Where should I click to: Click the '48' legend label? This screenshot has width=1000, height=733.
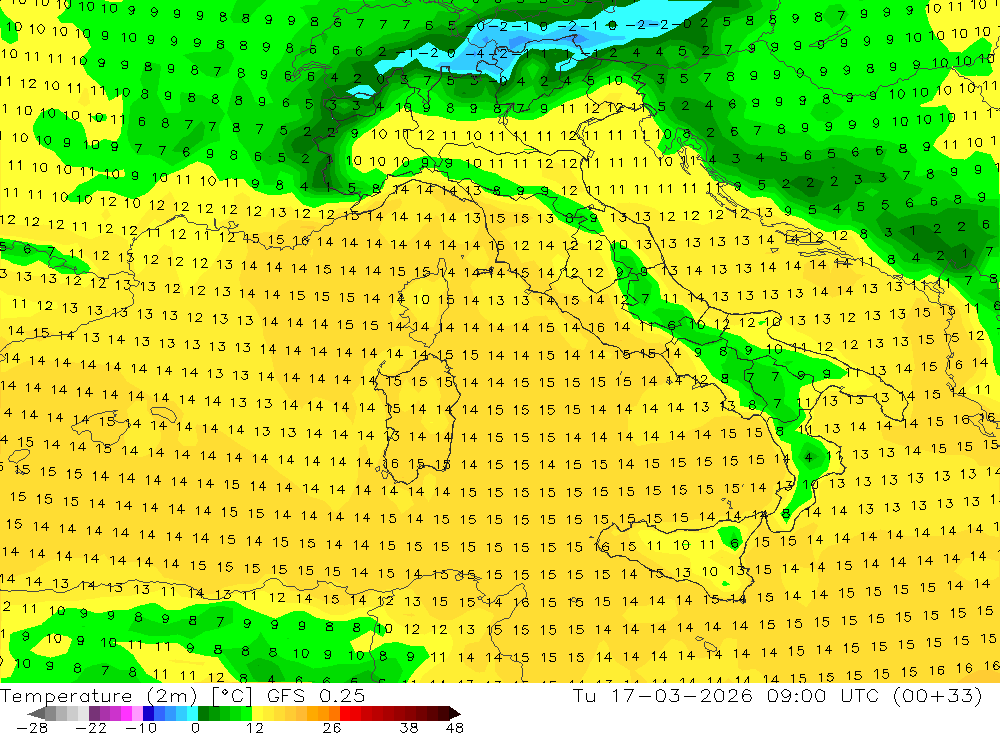click(455, 727)
